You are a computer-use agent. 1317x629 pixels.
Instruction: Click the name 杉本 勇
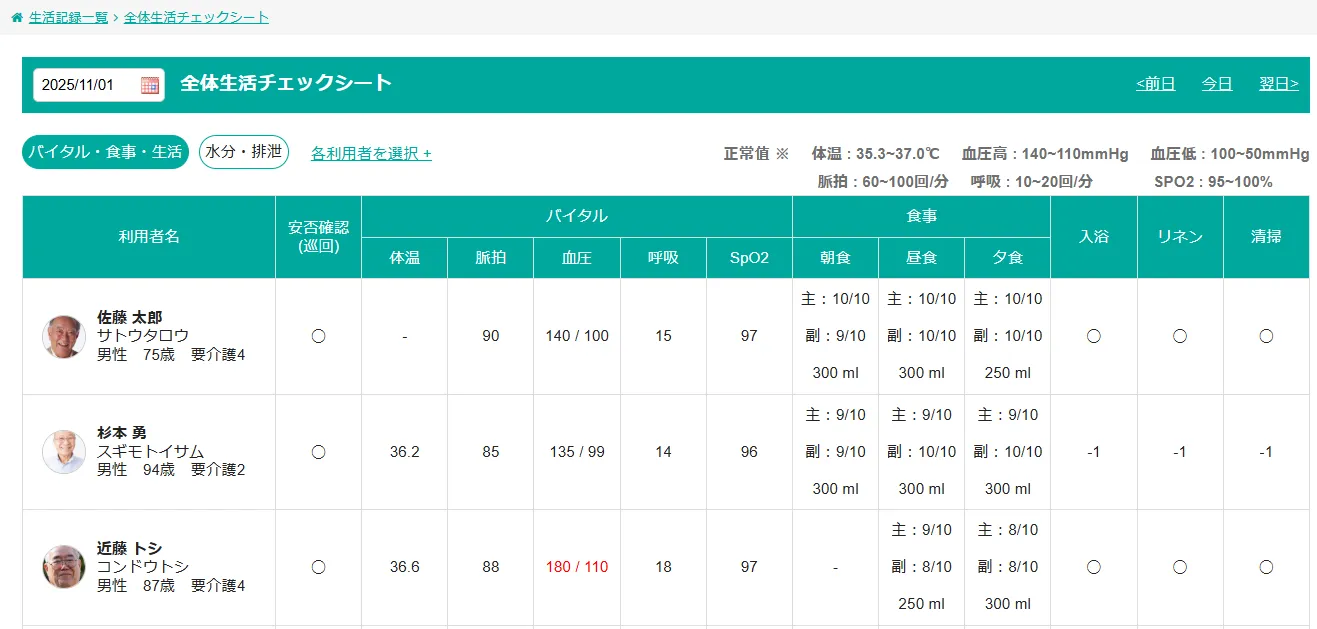coord(122,433)
